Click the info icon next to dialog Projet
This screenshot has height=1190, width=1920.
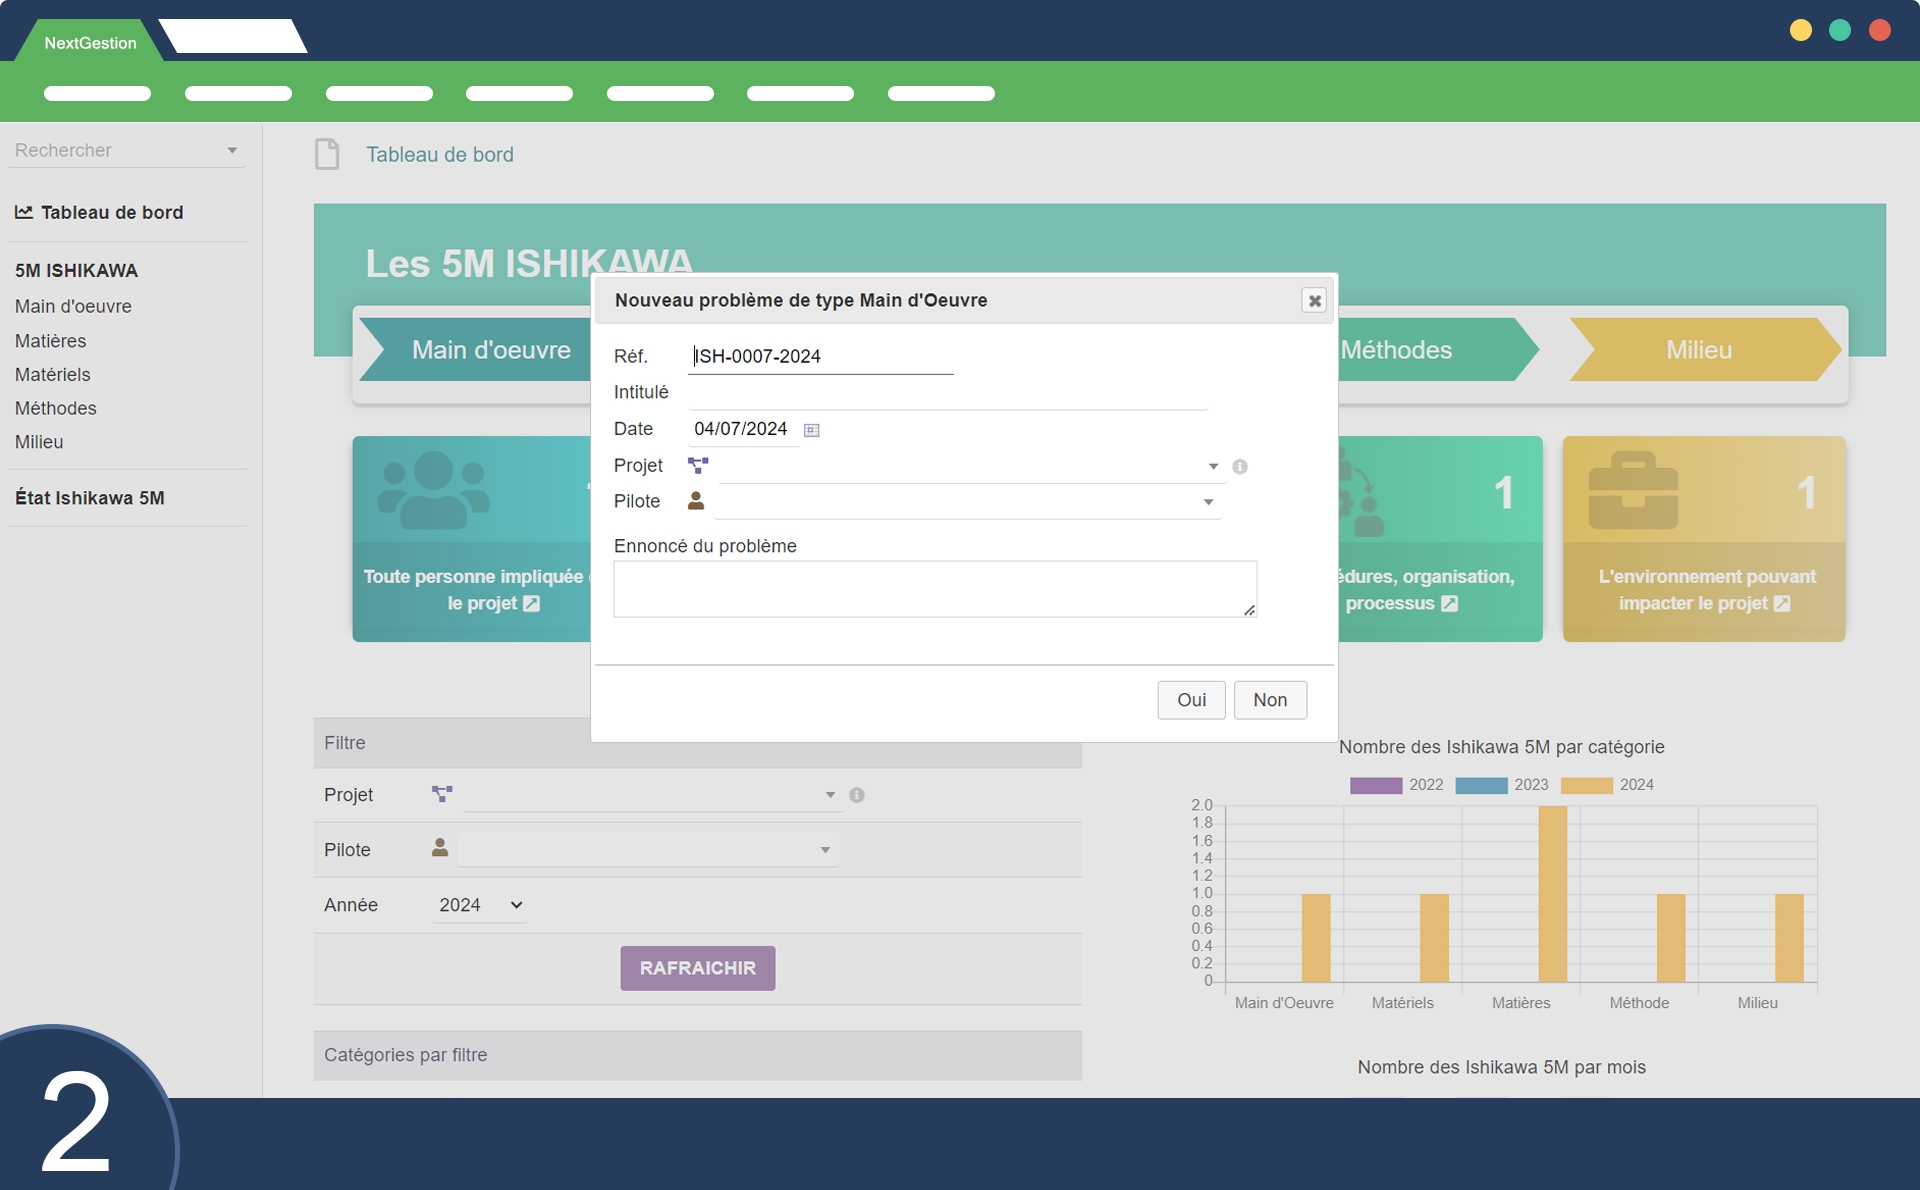(x=1239, y=467)
